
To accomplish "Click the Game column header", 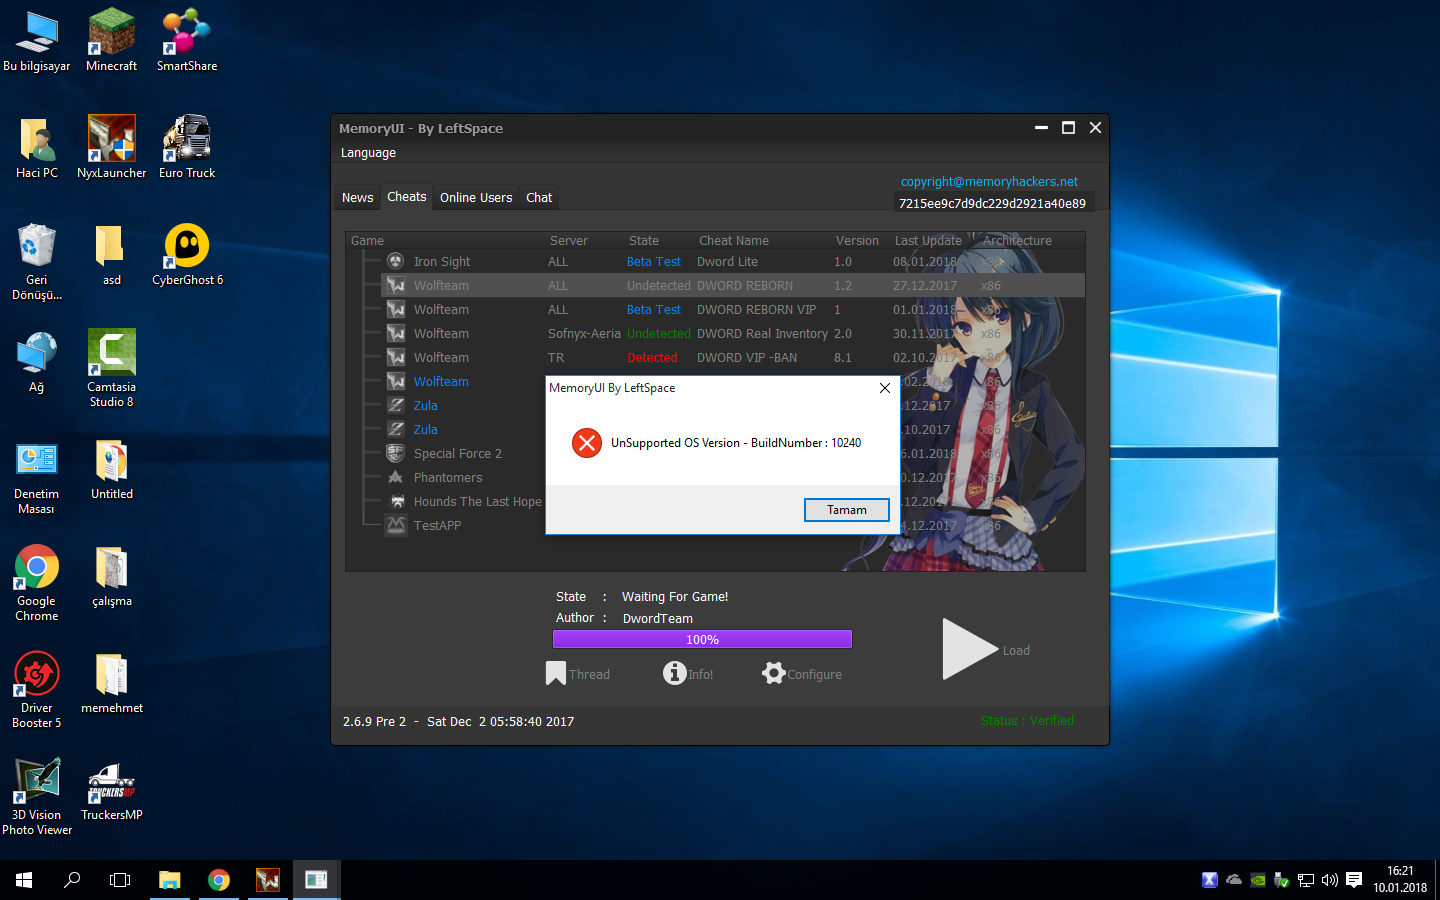I will pyautogui.click(x=367, y=241).
